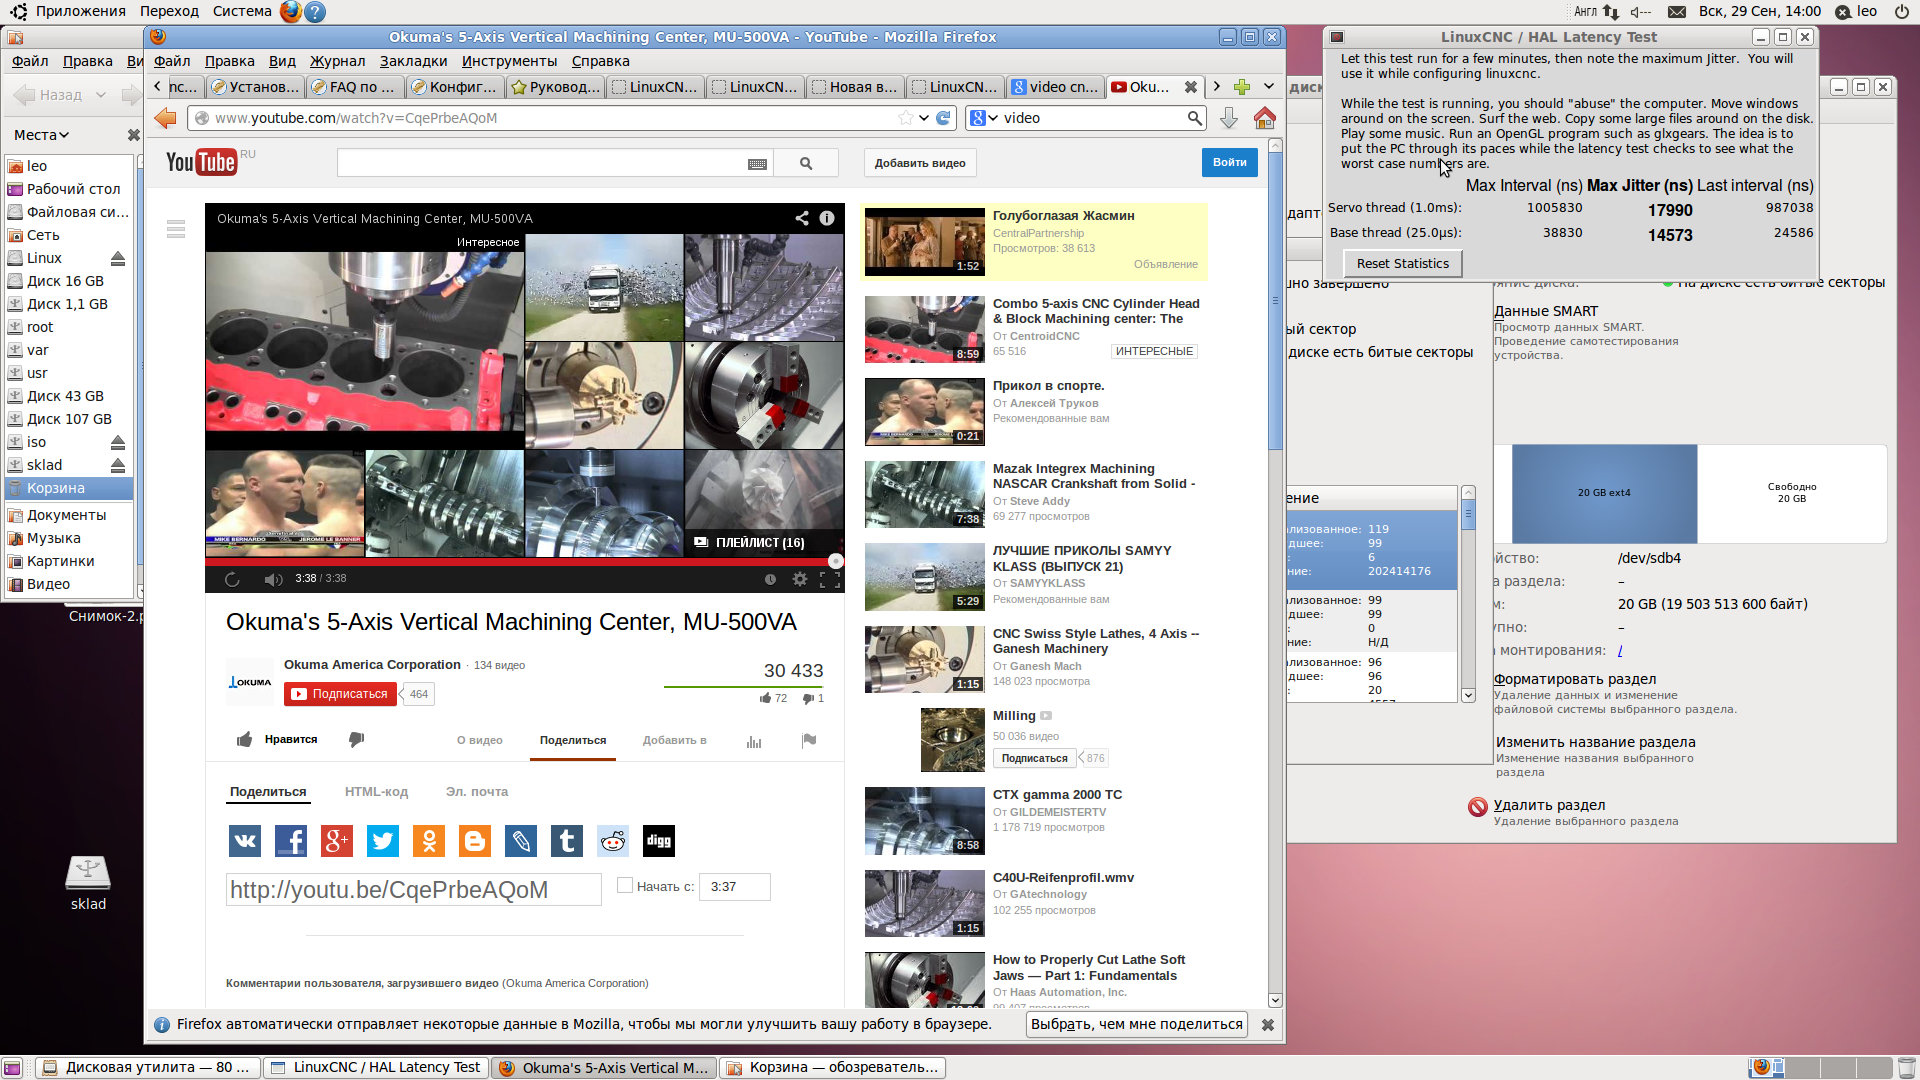
Task: Click the Reddit share icon
Action: point(613,841)
